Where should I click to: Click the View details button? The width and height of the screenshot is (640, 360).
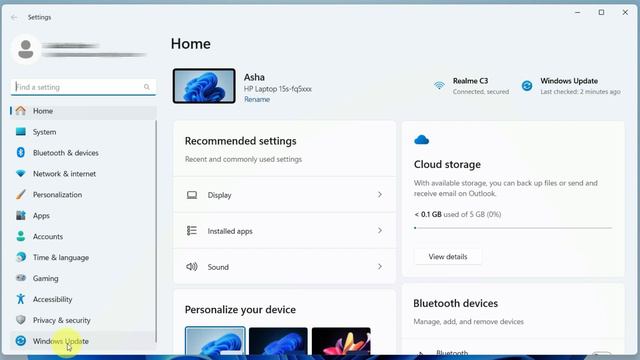pyautogui.click(x=448, y=256)
